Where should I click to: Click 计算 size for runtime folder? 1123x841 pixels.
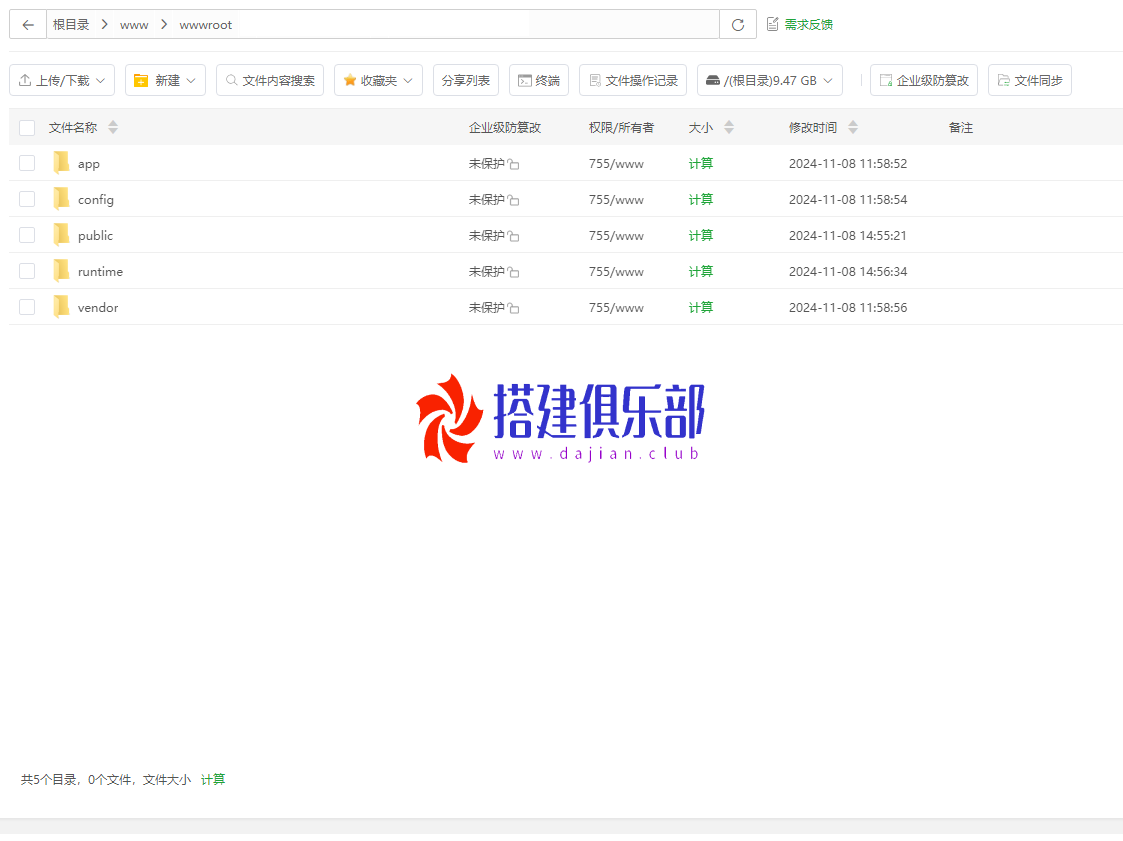[x=700, y=271]
